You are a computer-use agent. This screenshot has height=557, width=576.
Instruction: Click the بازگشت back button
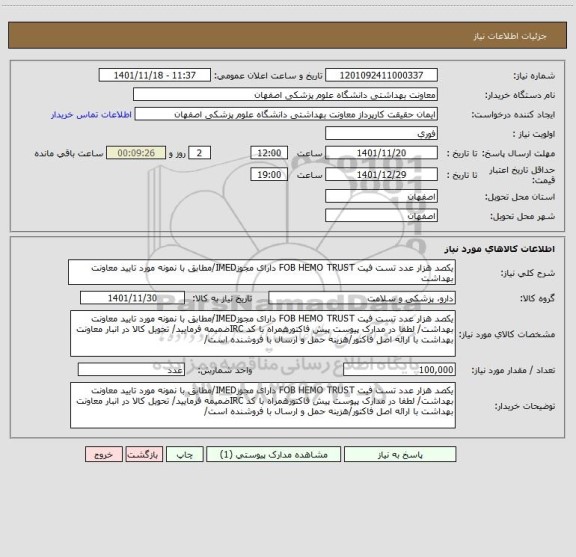coord(144,454)
